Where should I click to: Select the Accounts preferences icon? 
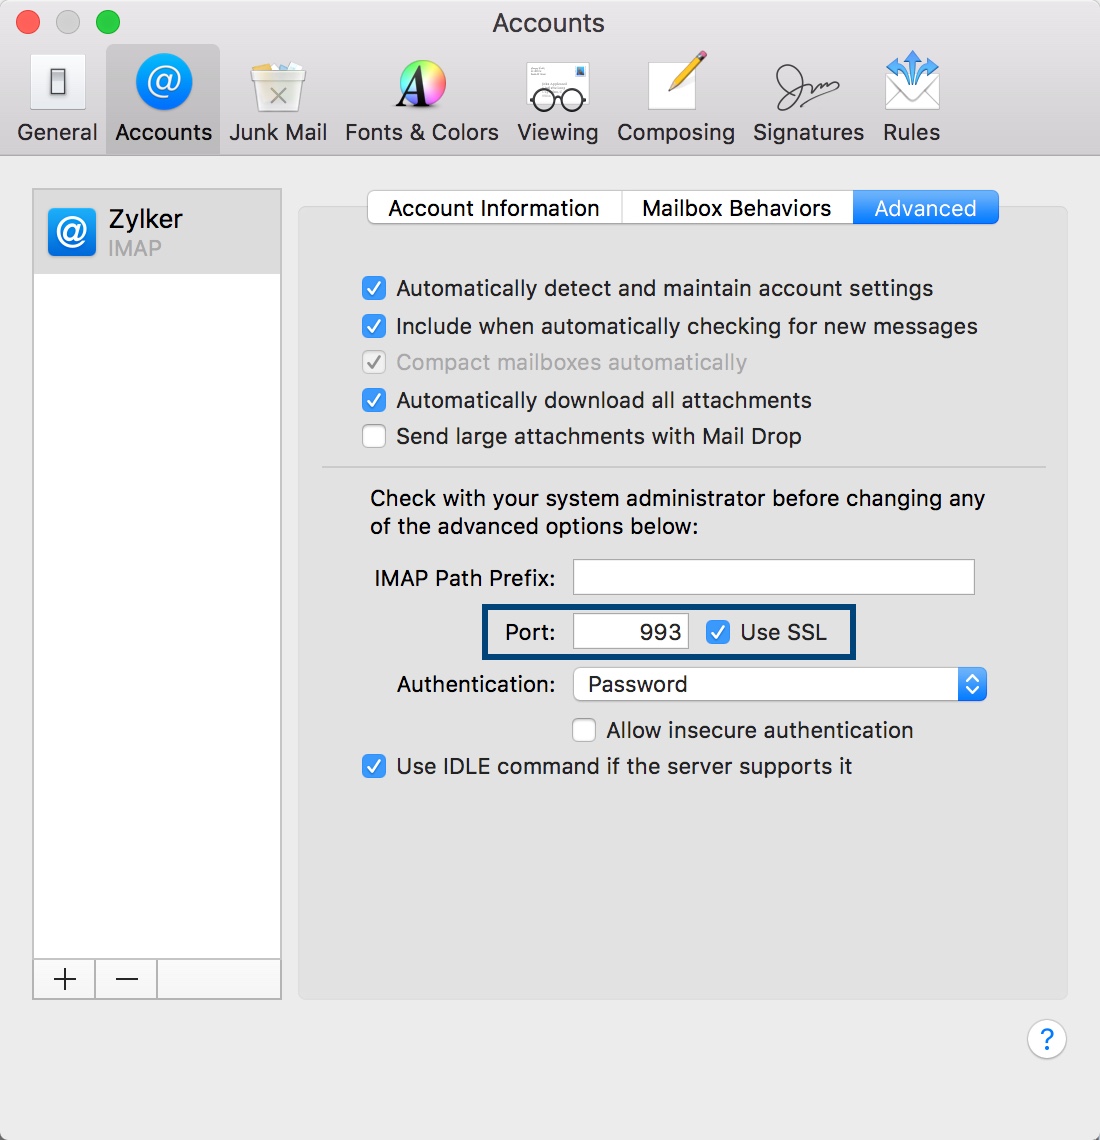(x=162, y=95)
